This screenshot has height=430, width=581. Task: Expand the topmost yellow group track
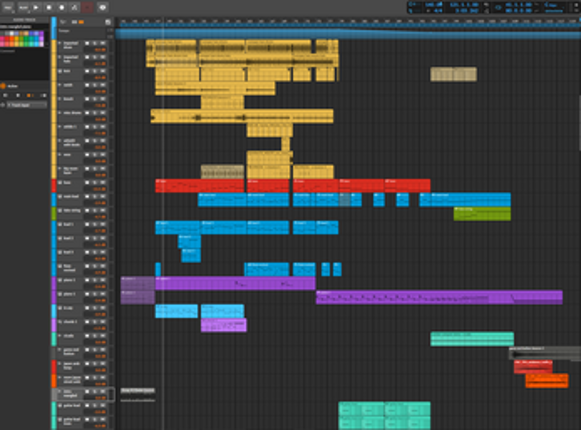60,43
